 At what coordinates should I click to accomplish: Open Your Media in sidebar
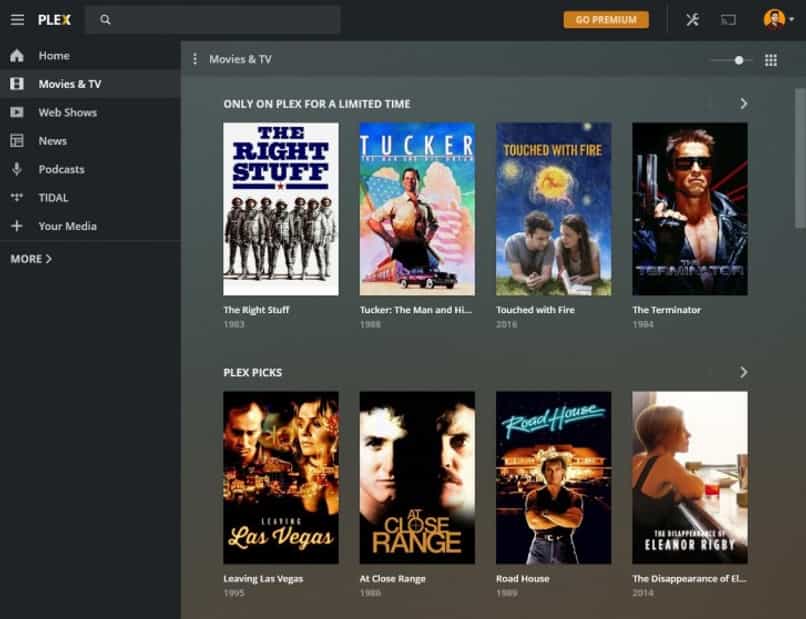click(90, 226)
